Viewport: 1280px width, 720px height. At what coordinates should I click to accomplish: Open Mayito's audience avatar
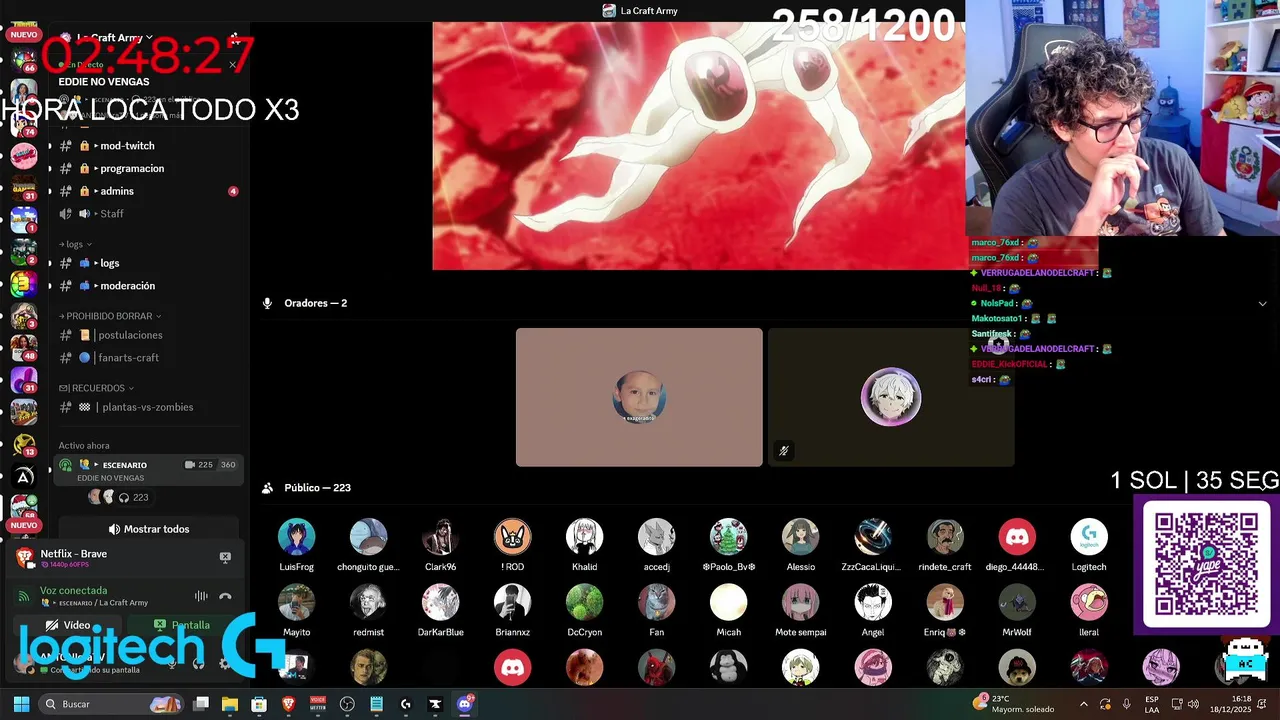[x=296, y=603]
